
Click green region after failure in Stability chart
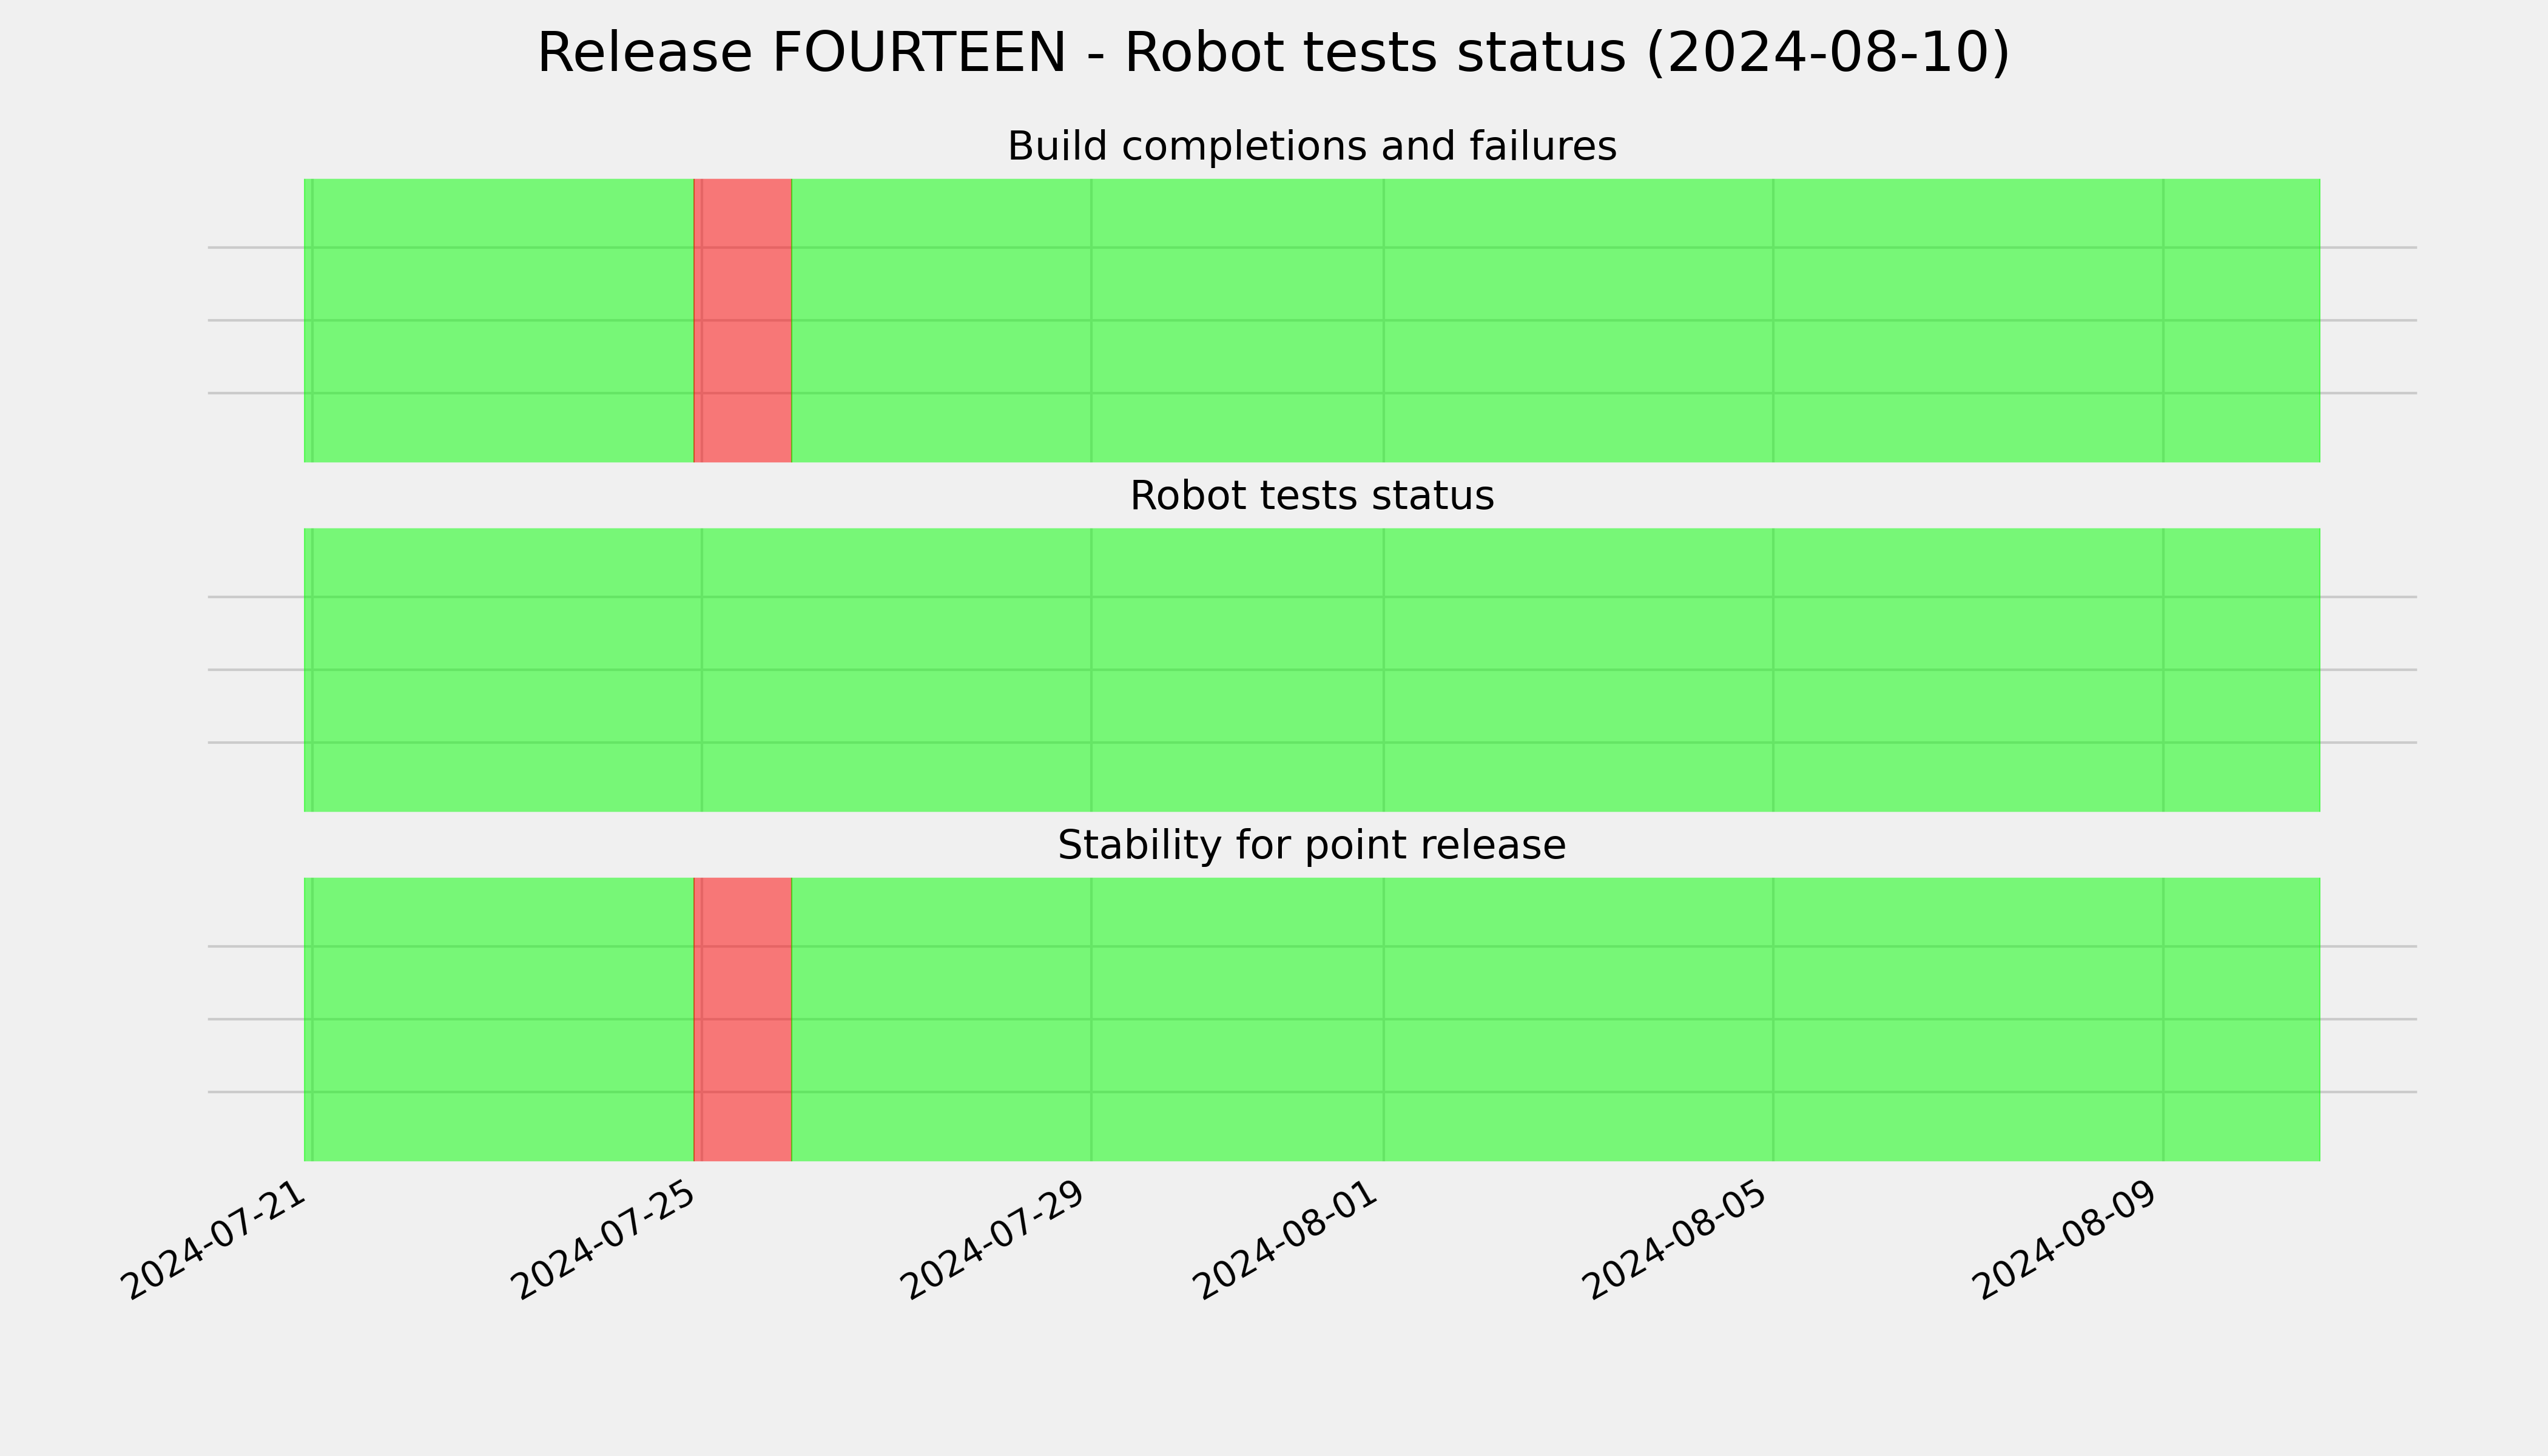click(1556, 1019)
